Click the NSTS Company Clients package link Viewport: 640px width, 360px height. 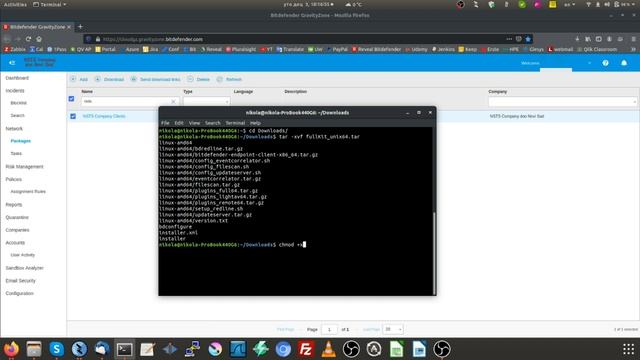(104, 116)
